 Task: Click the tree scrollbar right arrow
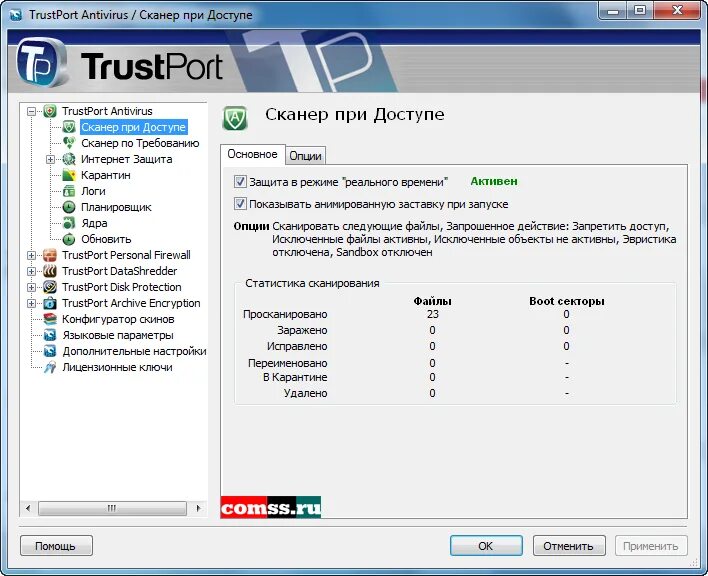[x=198, y=508]
